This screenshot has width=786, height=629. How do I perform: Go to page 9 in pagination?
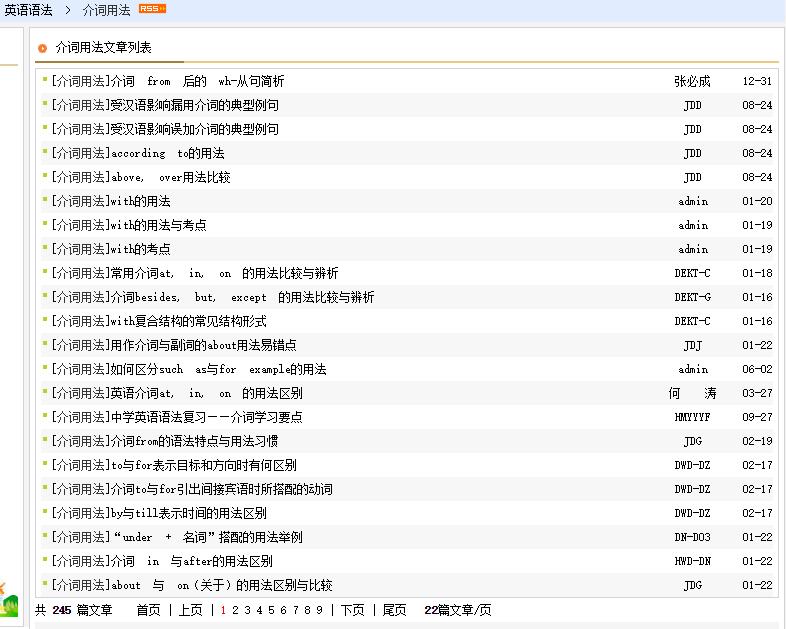point(320,610)
